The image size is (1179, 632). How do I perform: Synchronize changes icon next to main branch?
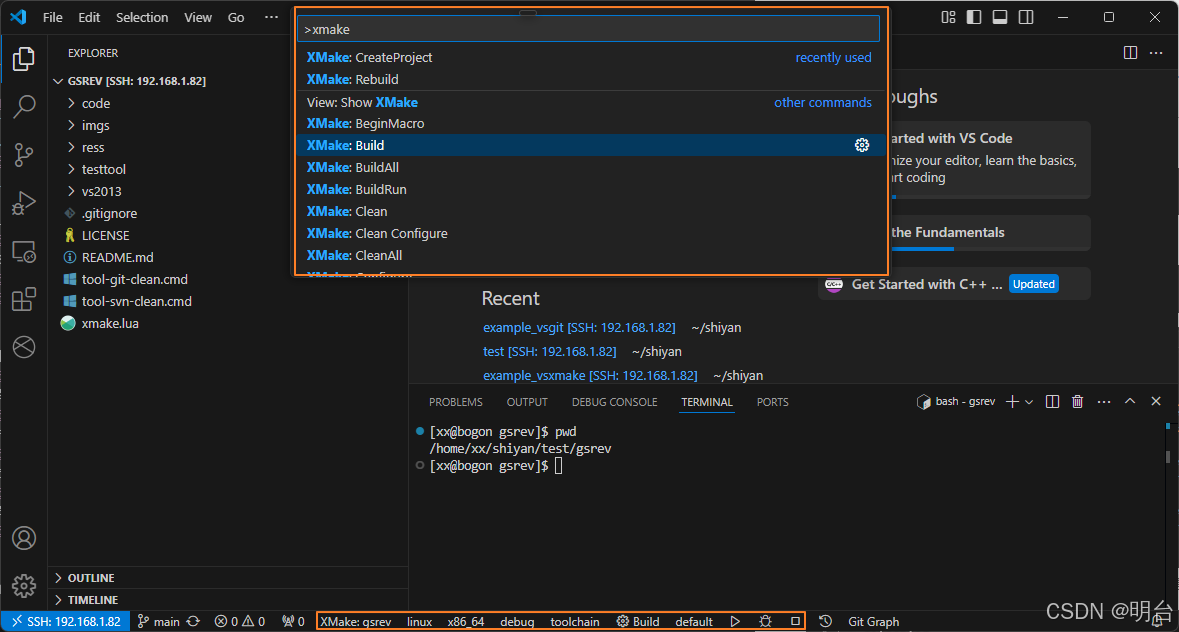click(193, 621)
